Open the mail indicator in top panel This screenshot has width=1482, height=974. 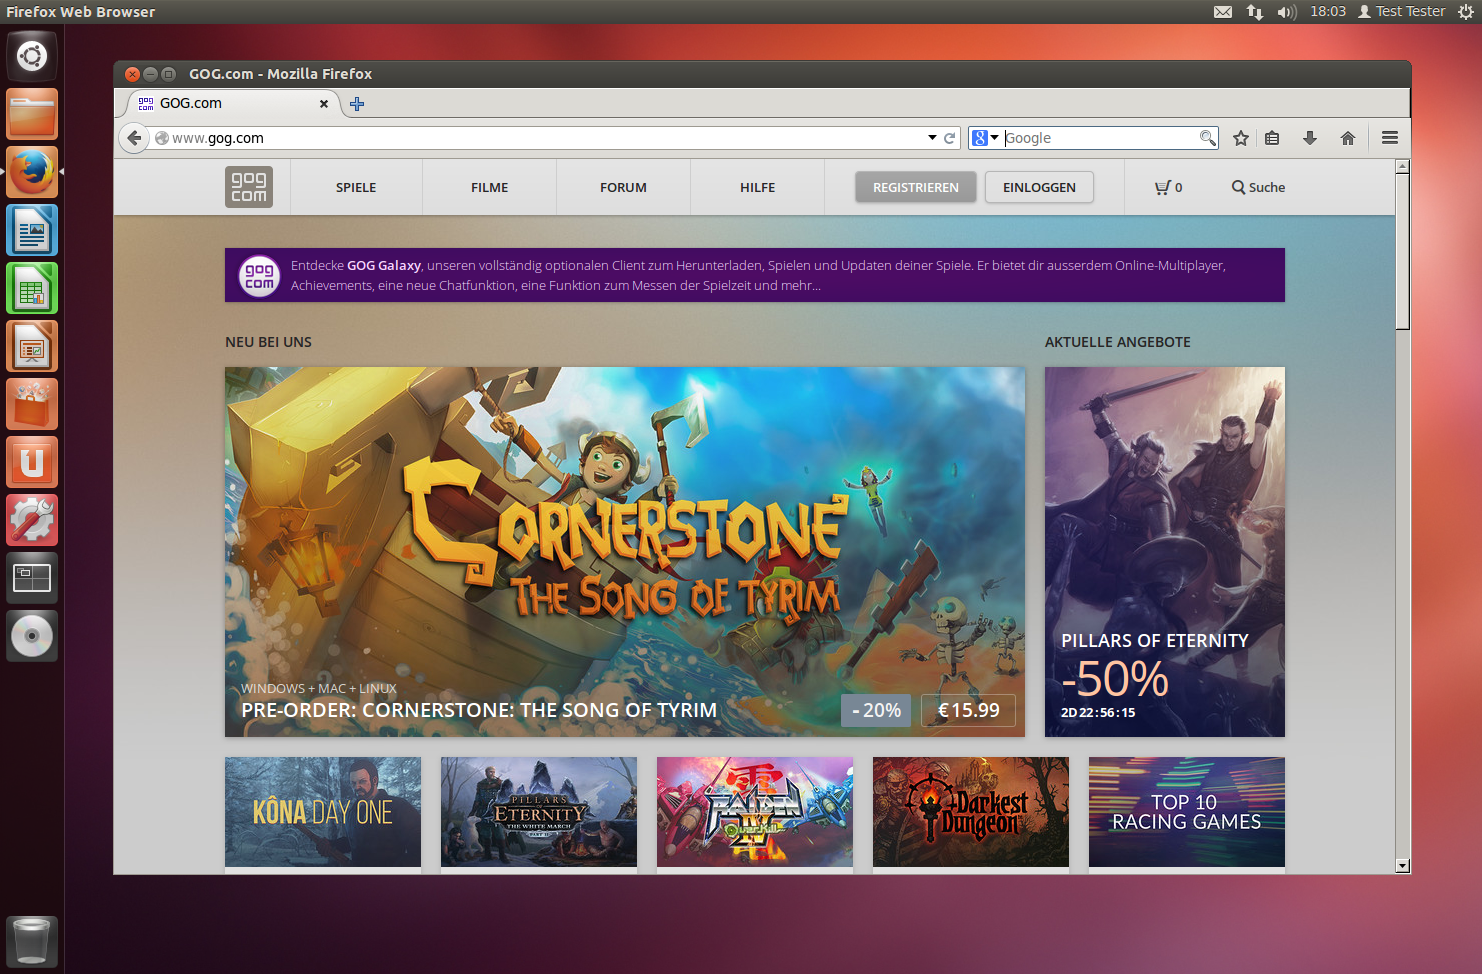click(1223, 12)
